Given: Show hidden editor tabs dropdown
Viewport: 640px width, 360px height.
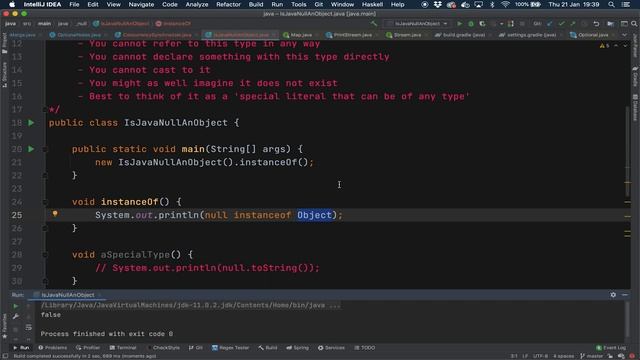Looking at the screenshot, I should click(x=624, y=35).
